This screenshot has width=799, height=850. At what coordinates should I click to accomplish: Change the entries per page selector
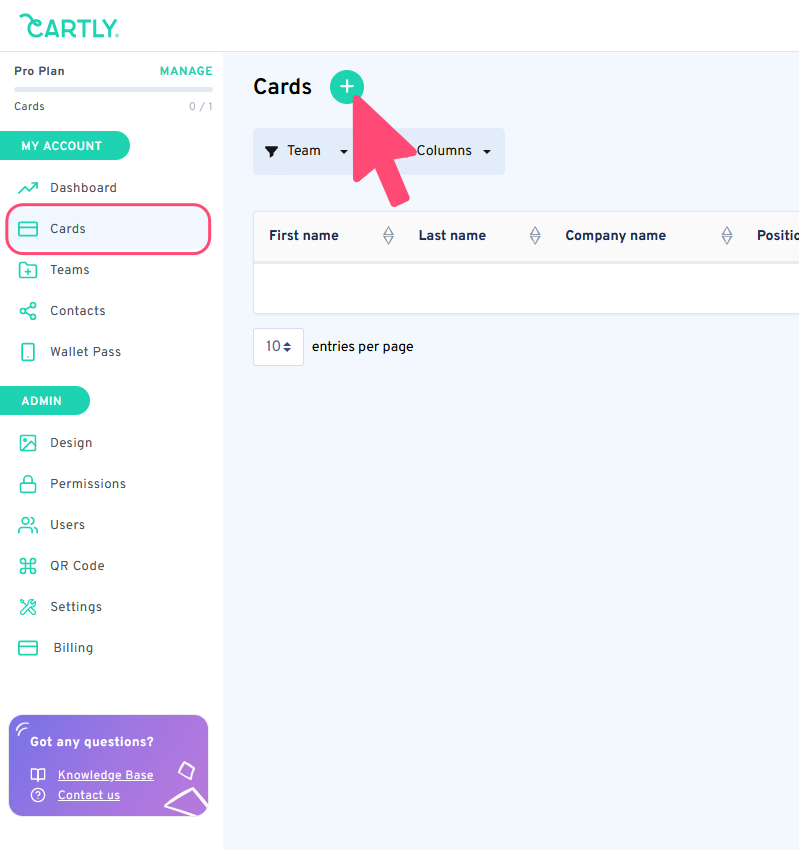[x=278, y=347]
